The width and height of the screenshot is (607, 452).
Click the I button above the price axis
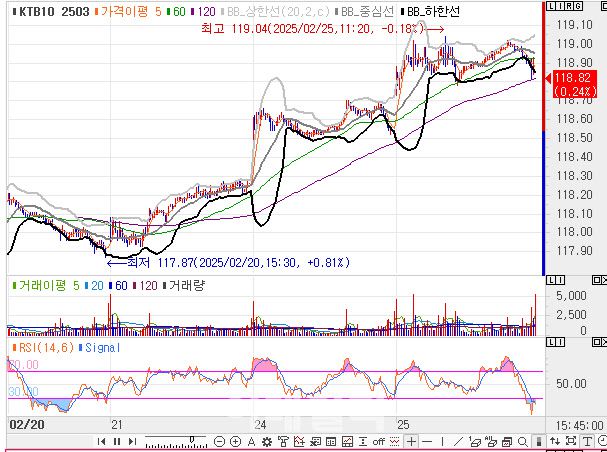pyautogui.click(x=559, y=7)
